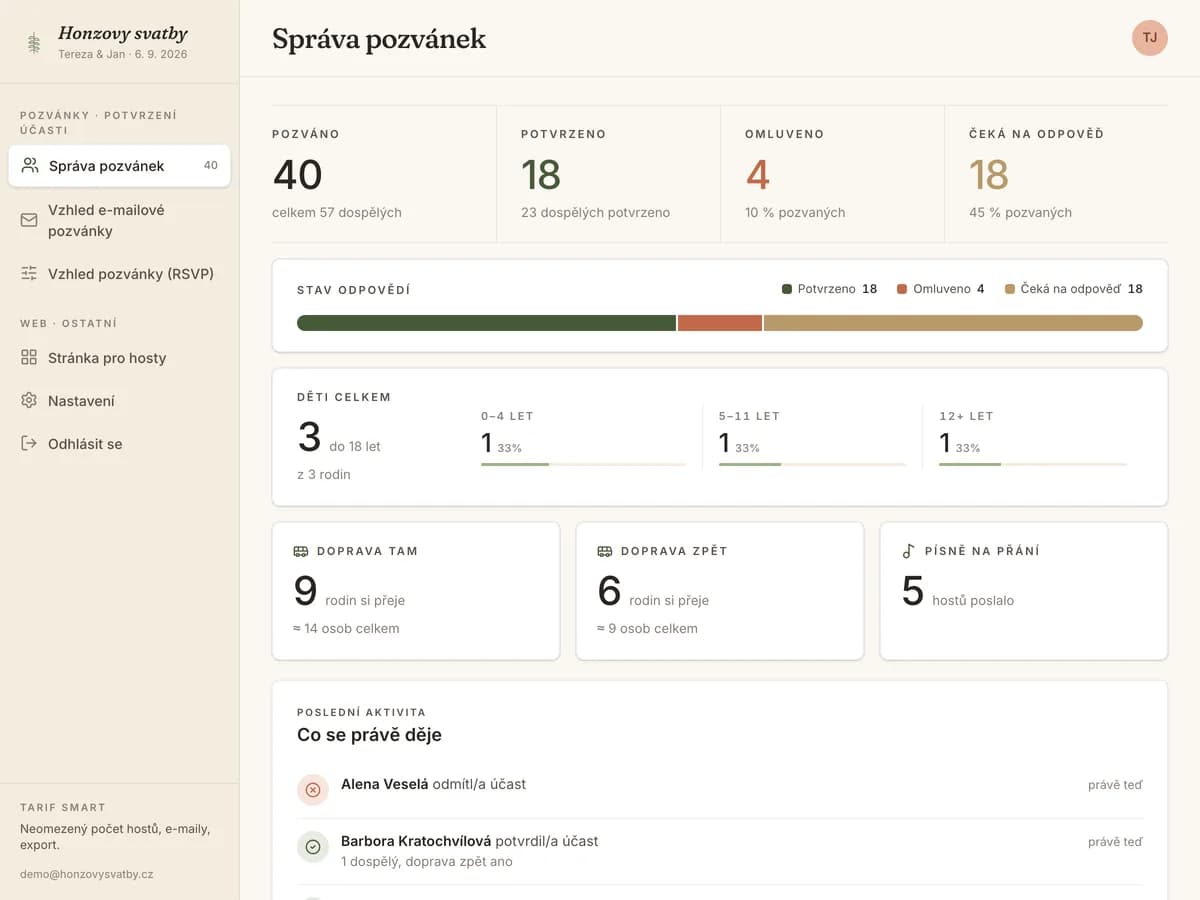Open Vzhled e-mailové pozvánky in the sidebar

pos(119,220)
